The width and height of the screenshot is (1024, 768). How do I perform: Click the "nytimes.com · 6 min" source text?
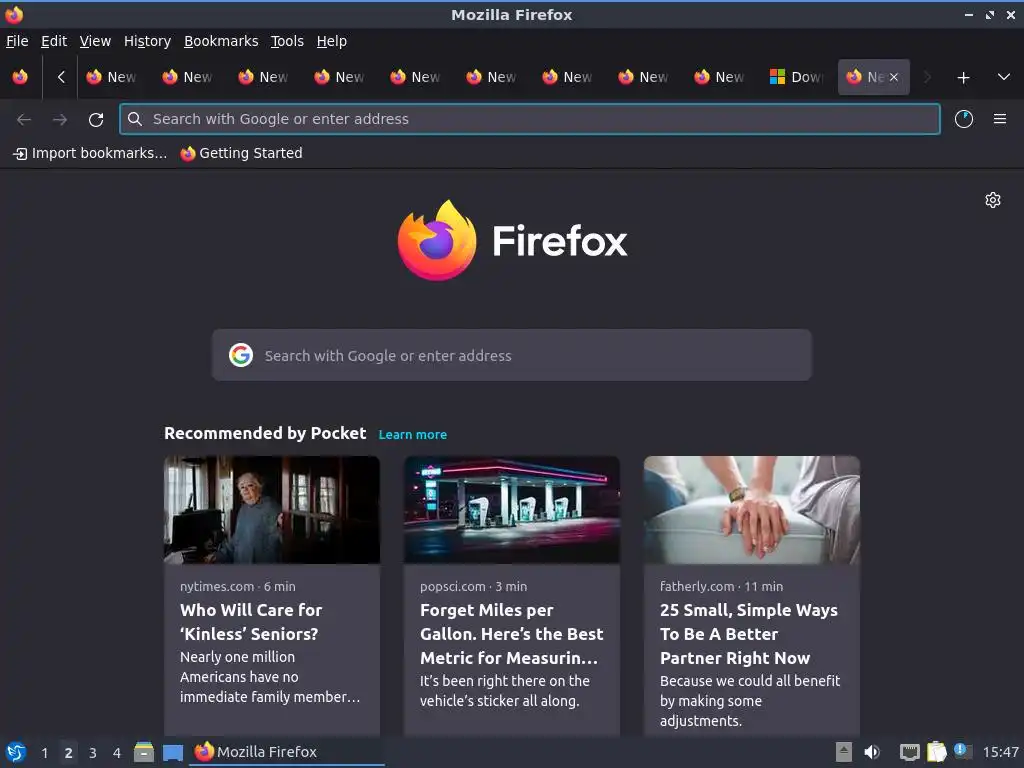[x=238, y=586]
